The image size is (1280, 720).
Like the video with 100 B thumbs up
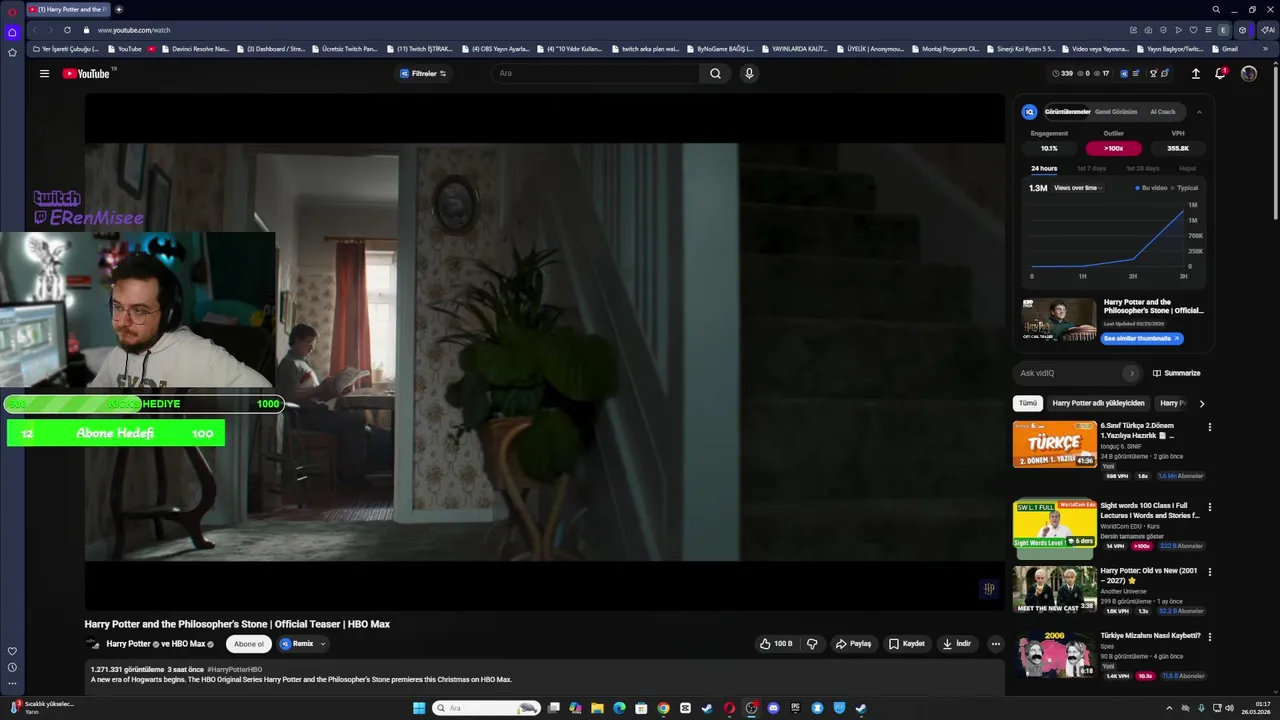pos(776,644)
